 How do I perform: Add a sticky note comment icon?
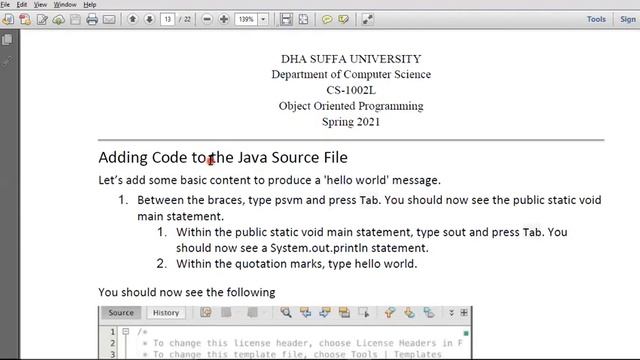327,19
